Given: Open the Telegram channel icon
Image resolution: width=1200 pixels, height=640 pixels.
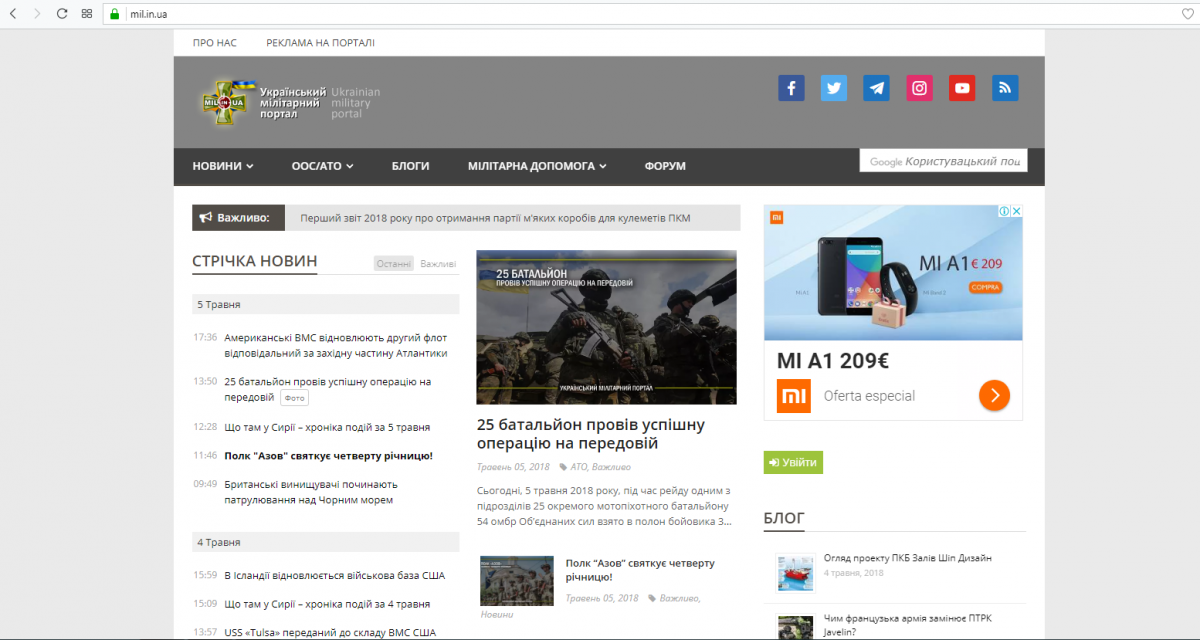Looking at the screenshot, I should pyautogui.click(x=877, y=88).
